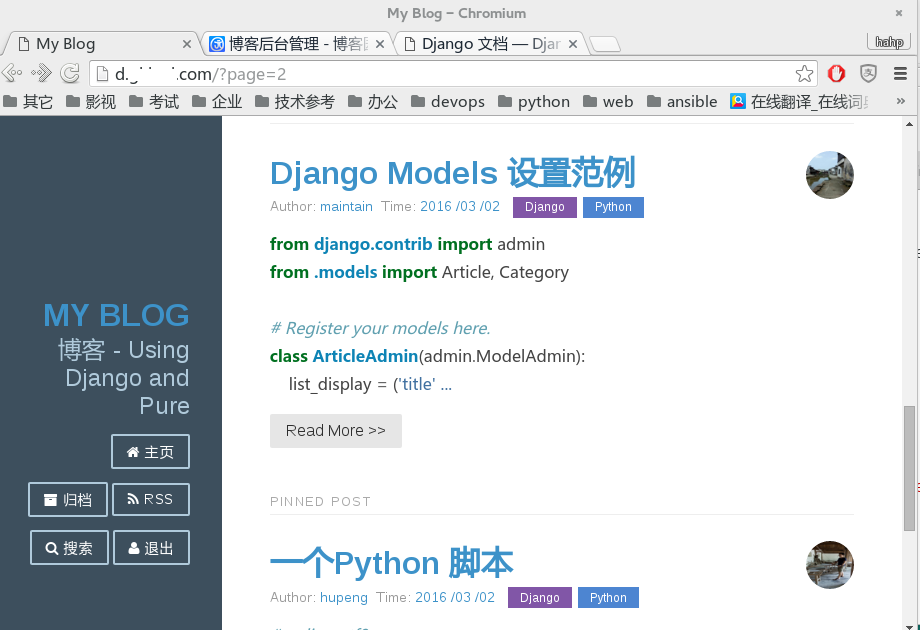Bookmark this page with the star icon
This screenshot has height=630, width=920.
[804, 74]
